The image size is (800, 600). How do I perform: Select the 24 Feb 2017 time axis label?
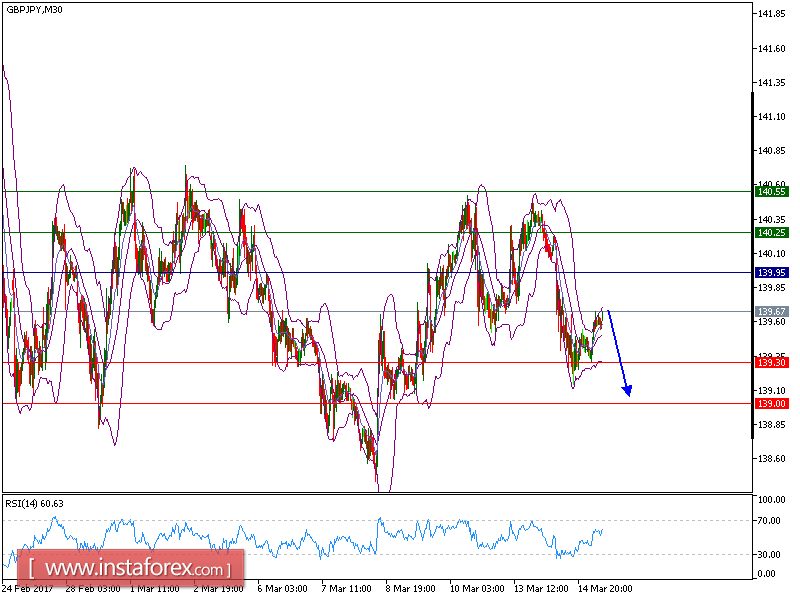26,588
